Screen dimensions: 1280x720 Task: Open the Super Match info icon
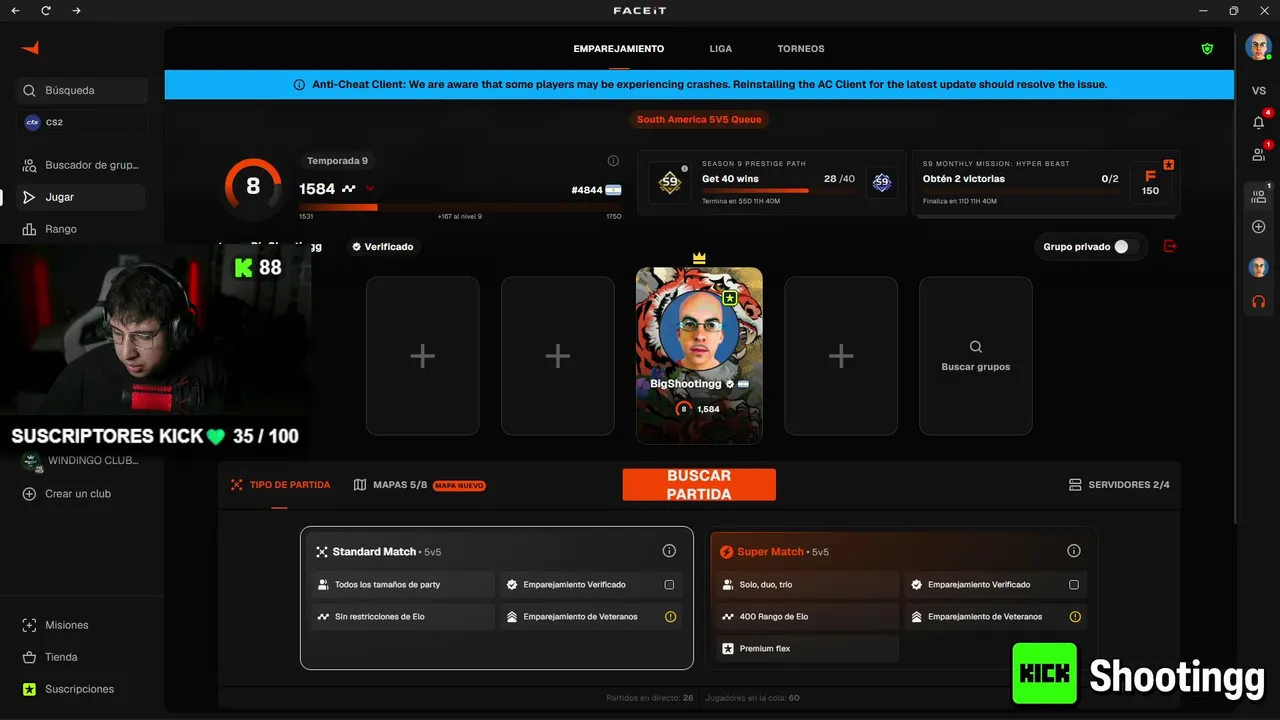1074,551
